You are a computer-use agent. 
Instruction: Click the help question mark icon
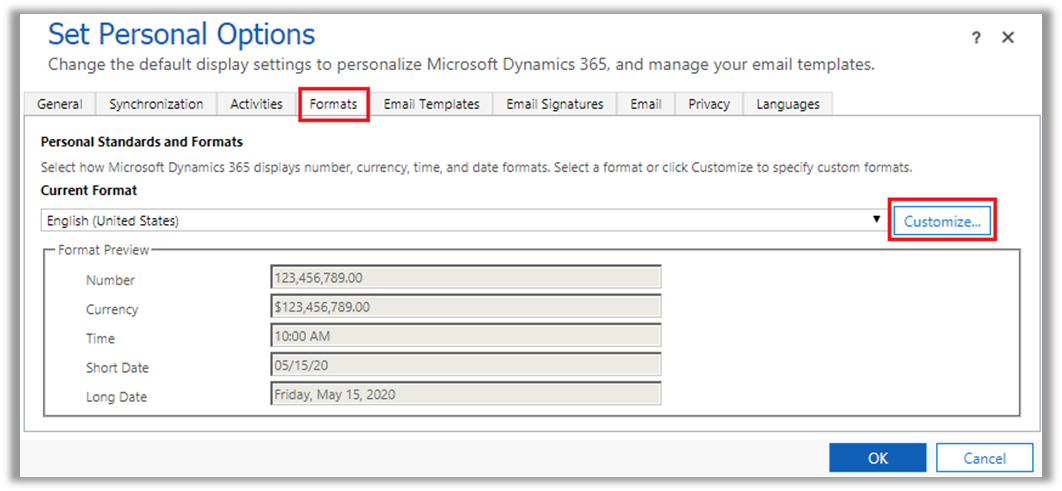(976, 38)
